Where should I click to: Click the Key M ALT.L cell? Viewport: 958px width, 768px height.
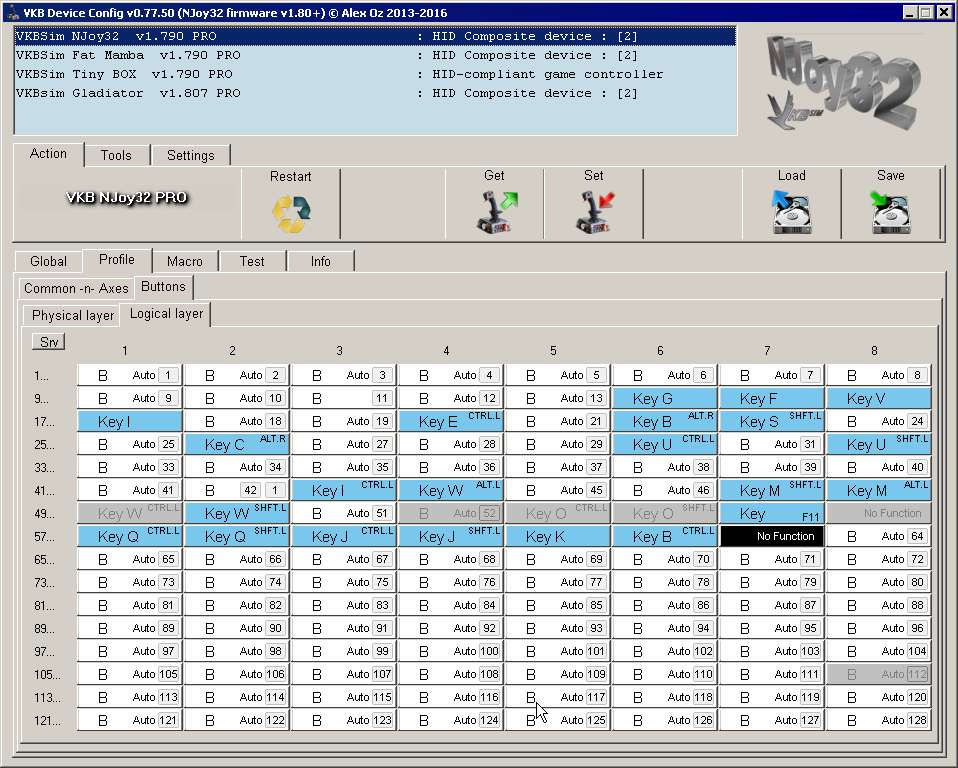(x=879, y=490)
